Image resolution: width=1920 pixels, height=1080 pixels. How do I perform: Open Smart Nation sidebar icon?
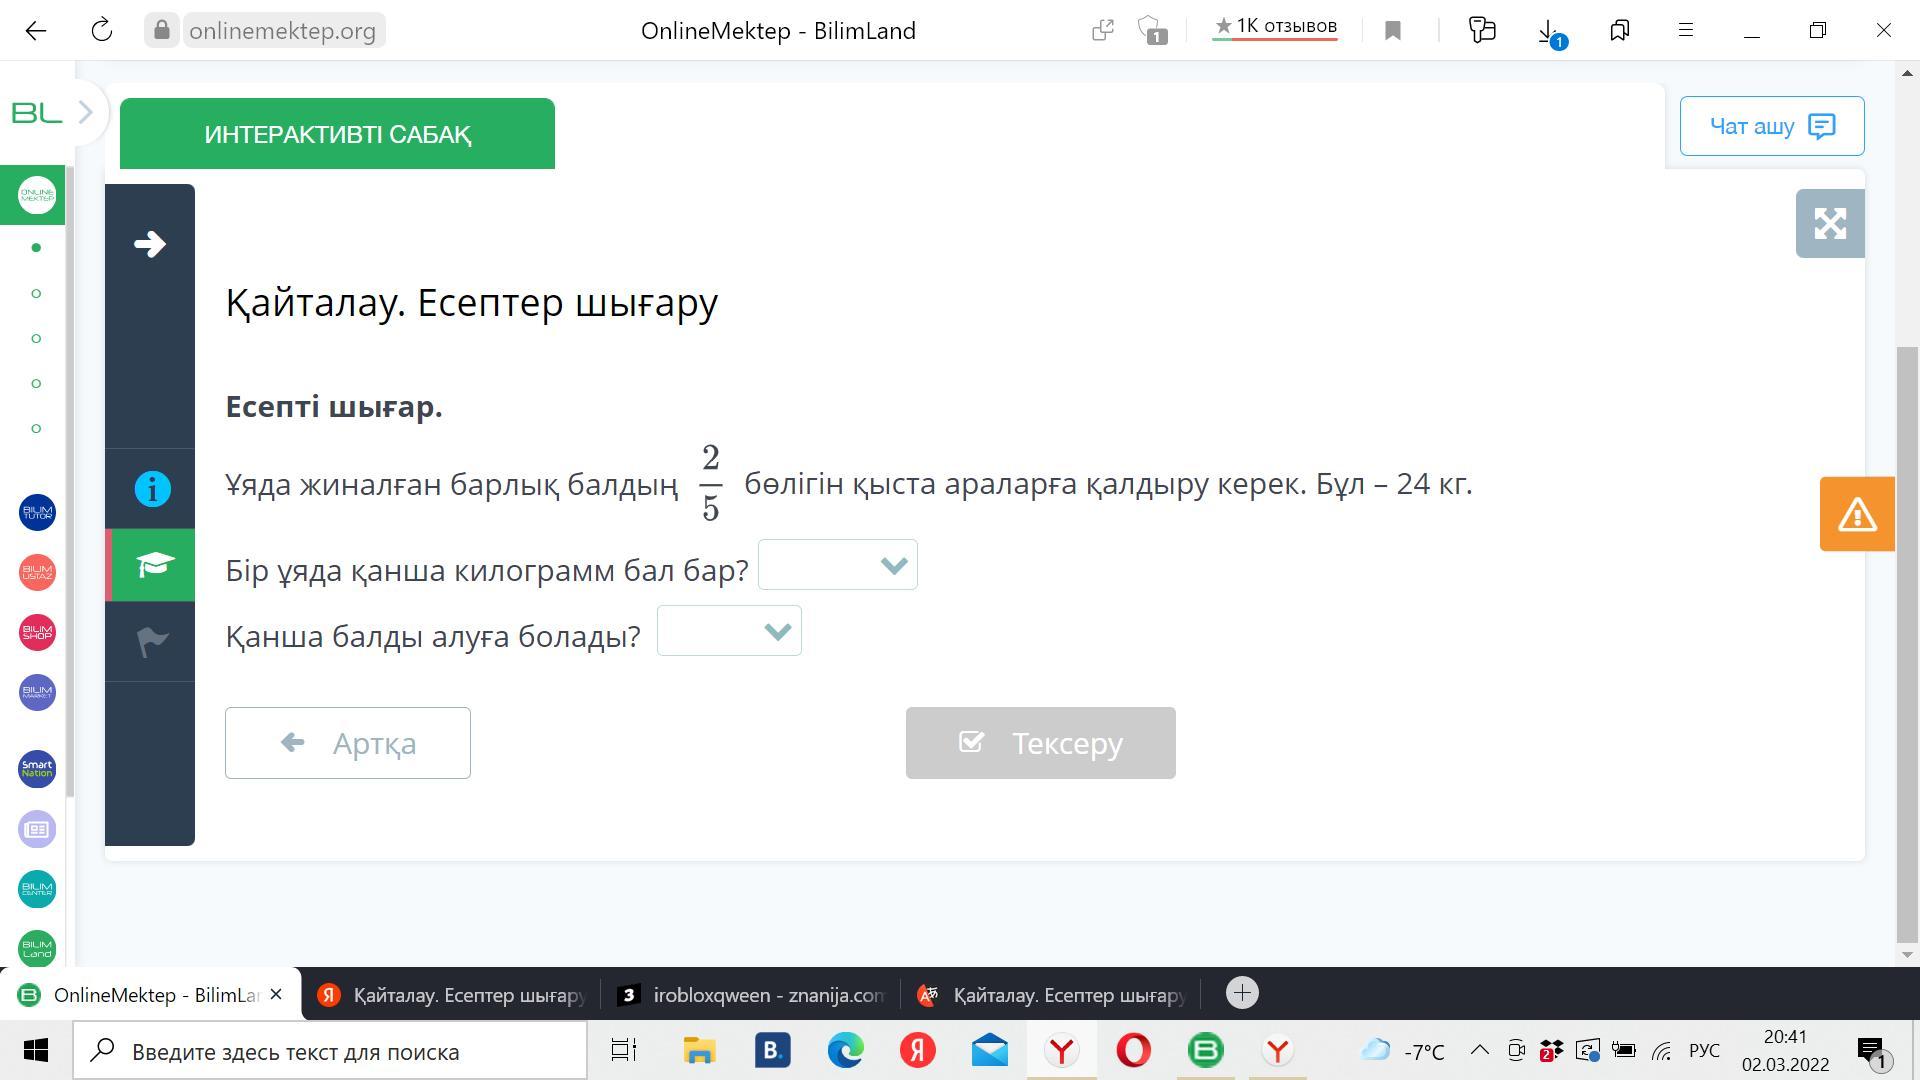[x=37, y=769]
